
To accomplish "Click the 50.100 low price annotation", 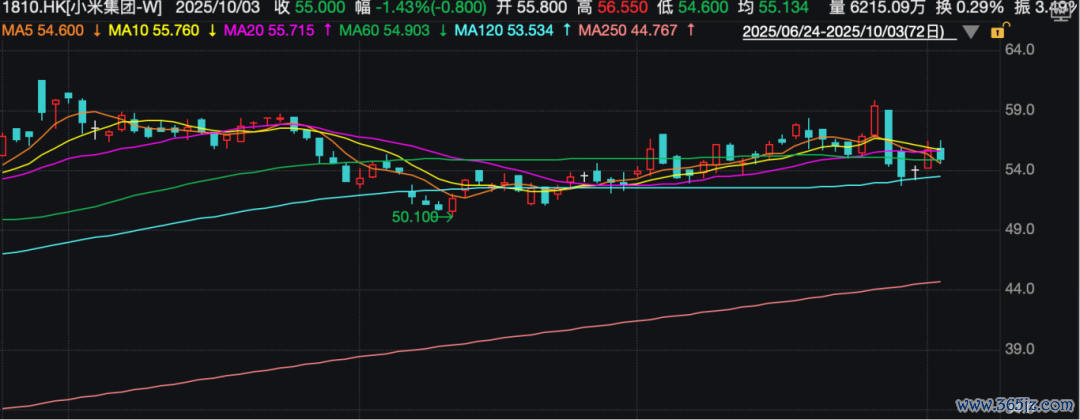I will click(x=416, y=216).
